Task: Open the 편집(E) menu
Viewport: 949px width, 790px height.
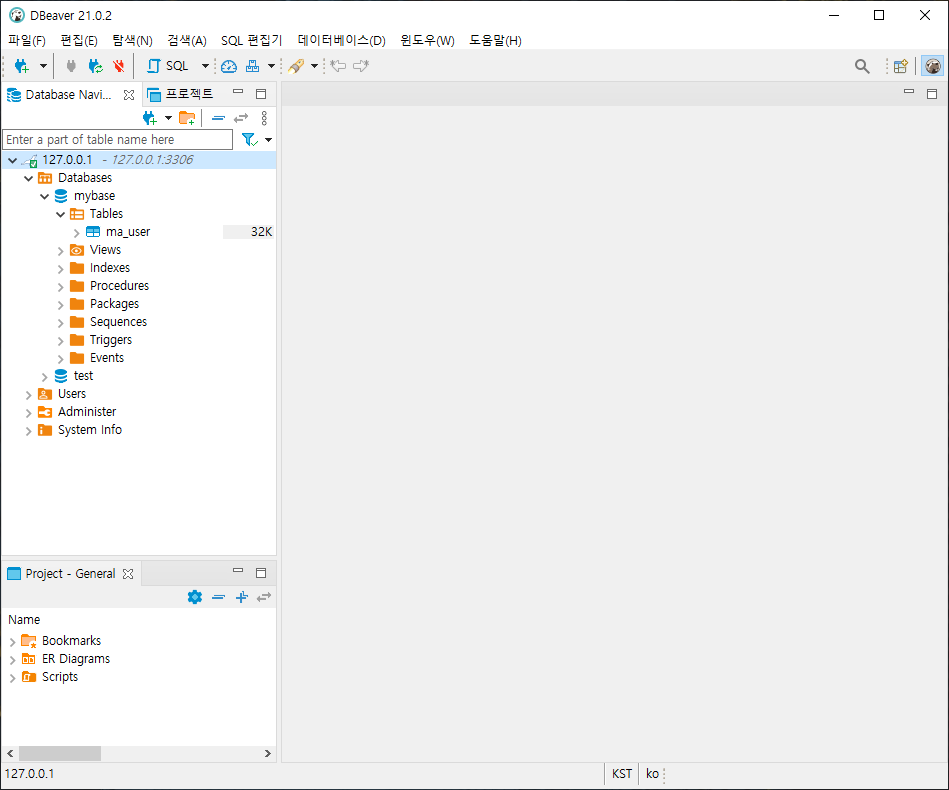Action: pyautogui.click(x=79, y=41)
